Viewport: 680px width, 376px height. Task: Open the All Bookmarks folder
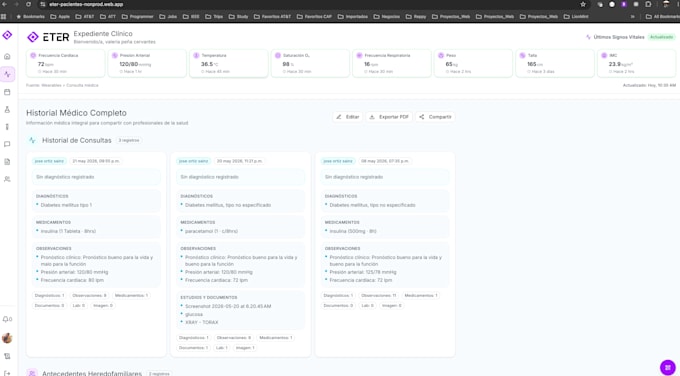[x=663, y=16]
